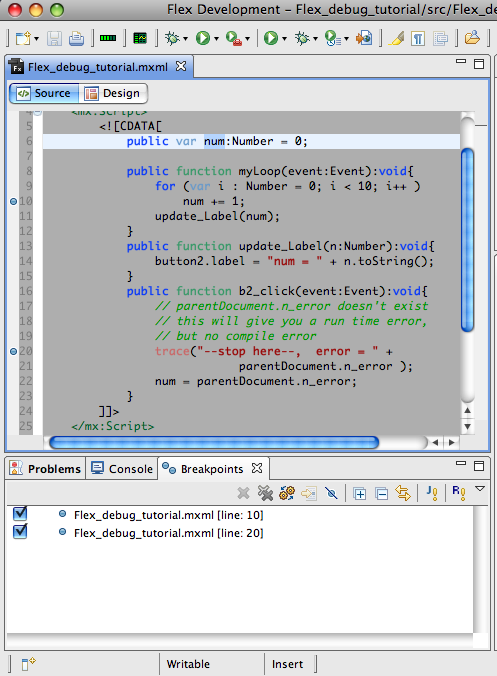Click 'Writable' in the status bar
Image resolution: width=497 pixels, height=676 pixels.
[188, 664]
